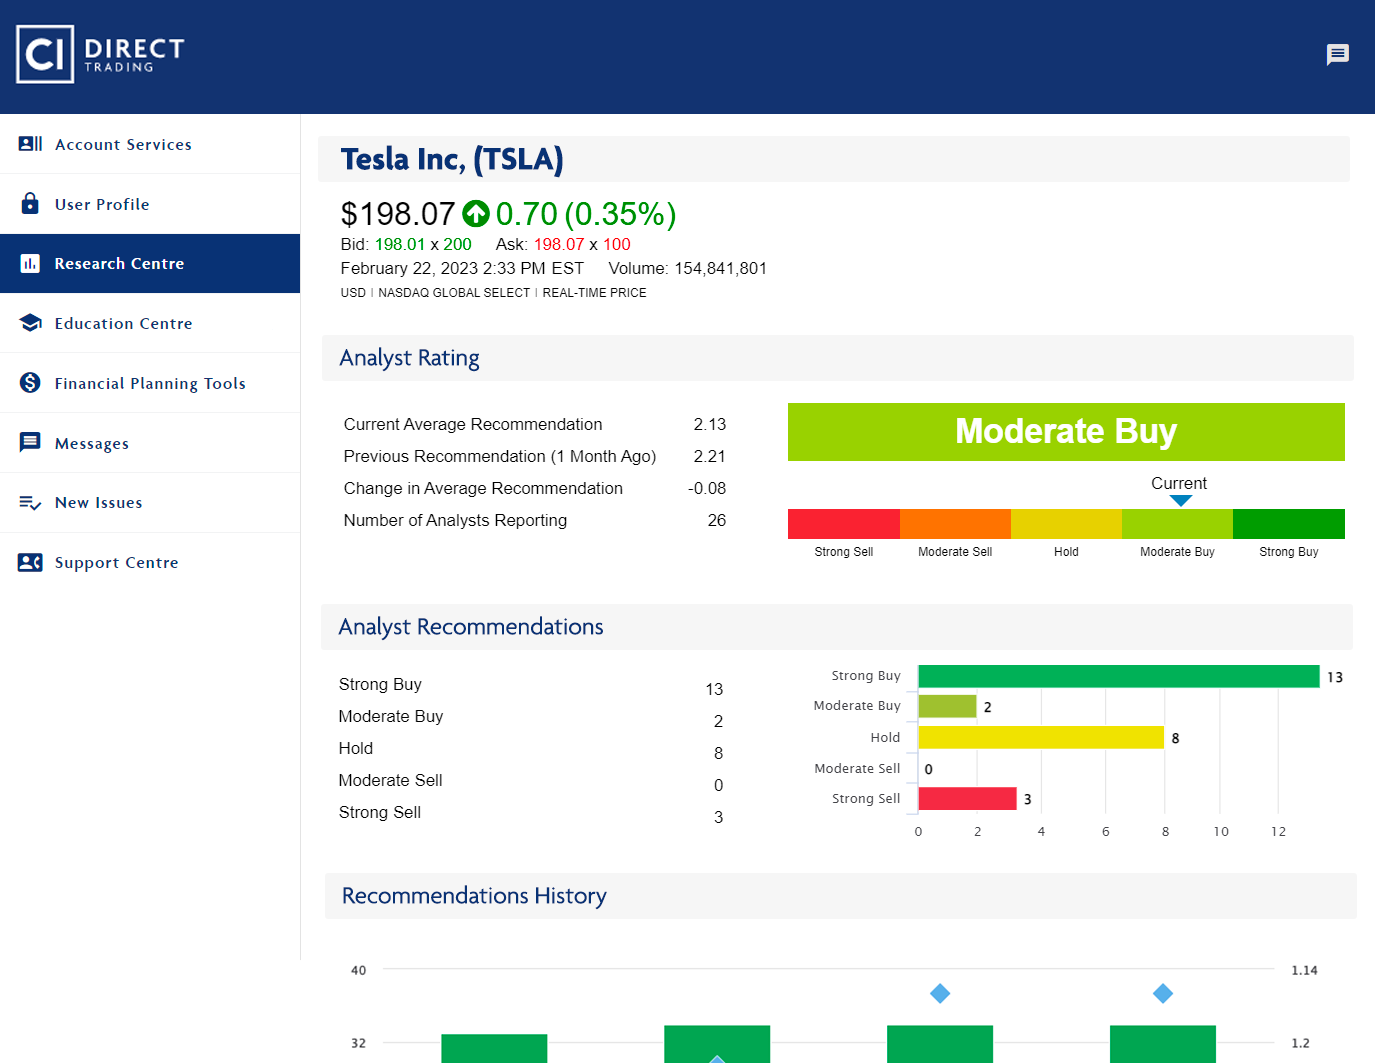Click the Research Centre chart icon

tap(30, 264)
